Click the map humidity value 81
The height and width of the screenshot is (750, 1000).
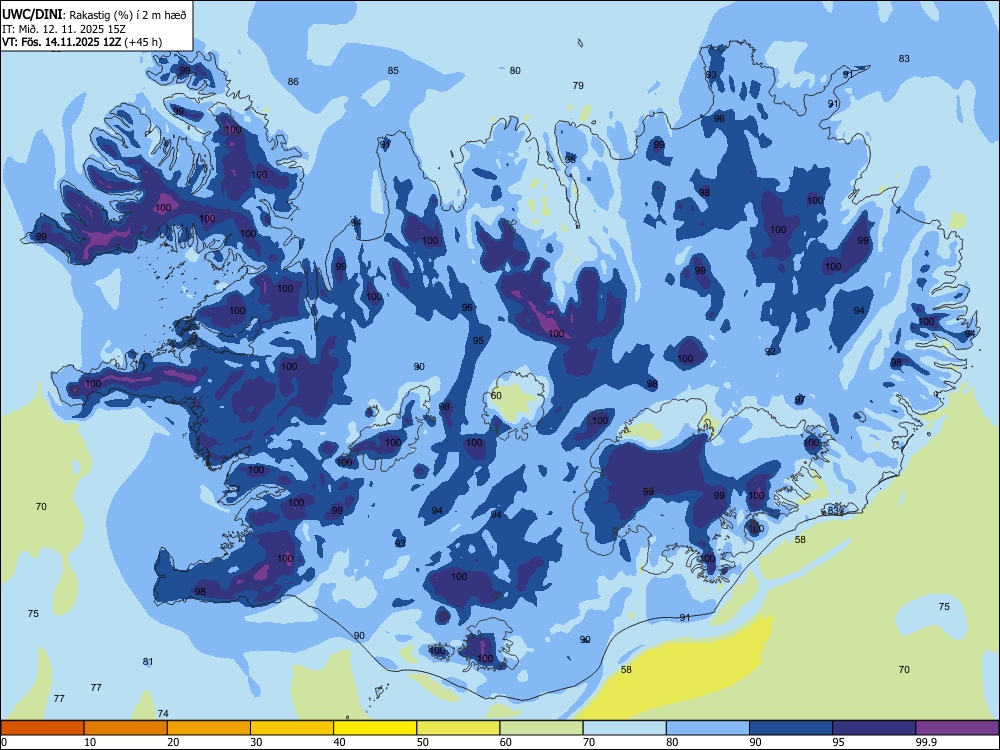(x=148, y=662)
